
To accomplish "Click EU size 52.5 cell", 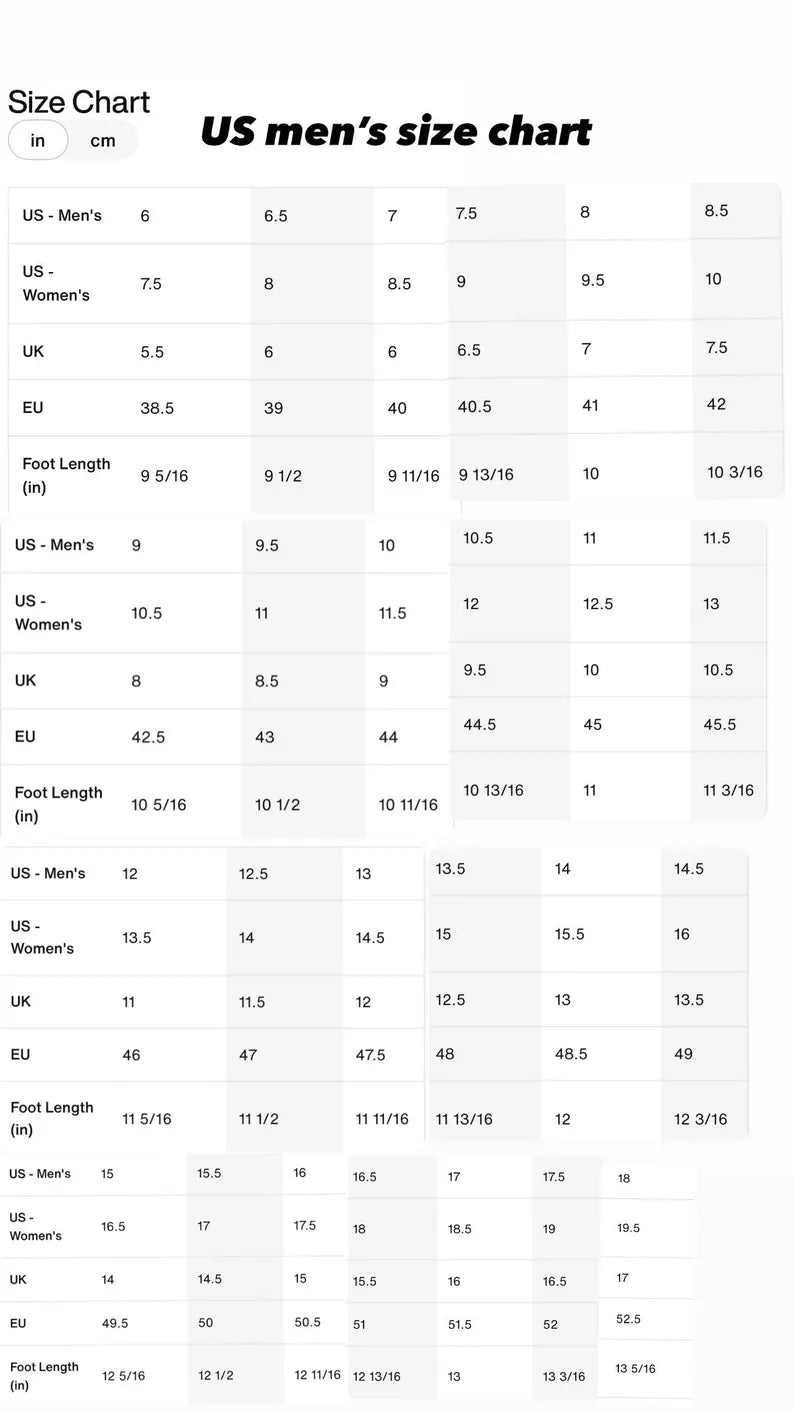I will point(647,1319).
